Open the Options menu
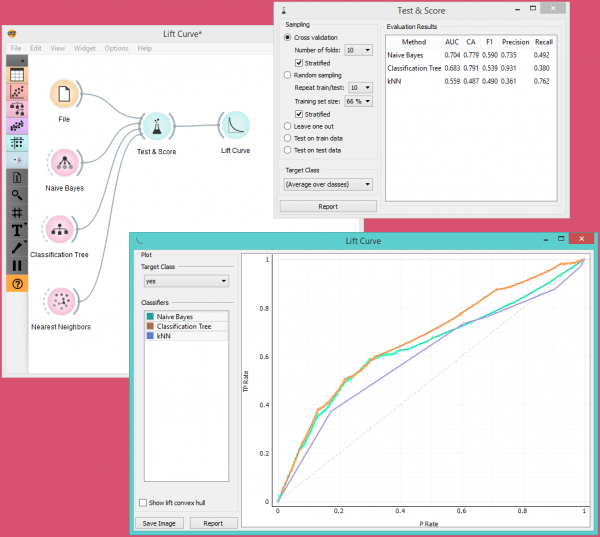Screen dimensions: 600x537 point(116,48)
